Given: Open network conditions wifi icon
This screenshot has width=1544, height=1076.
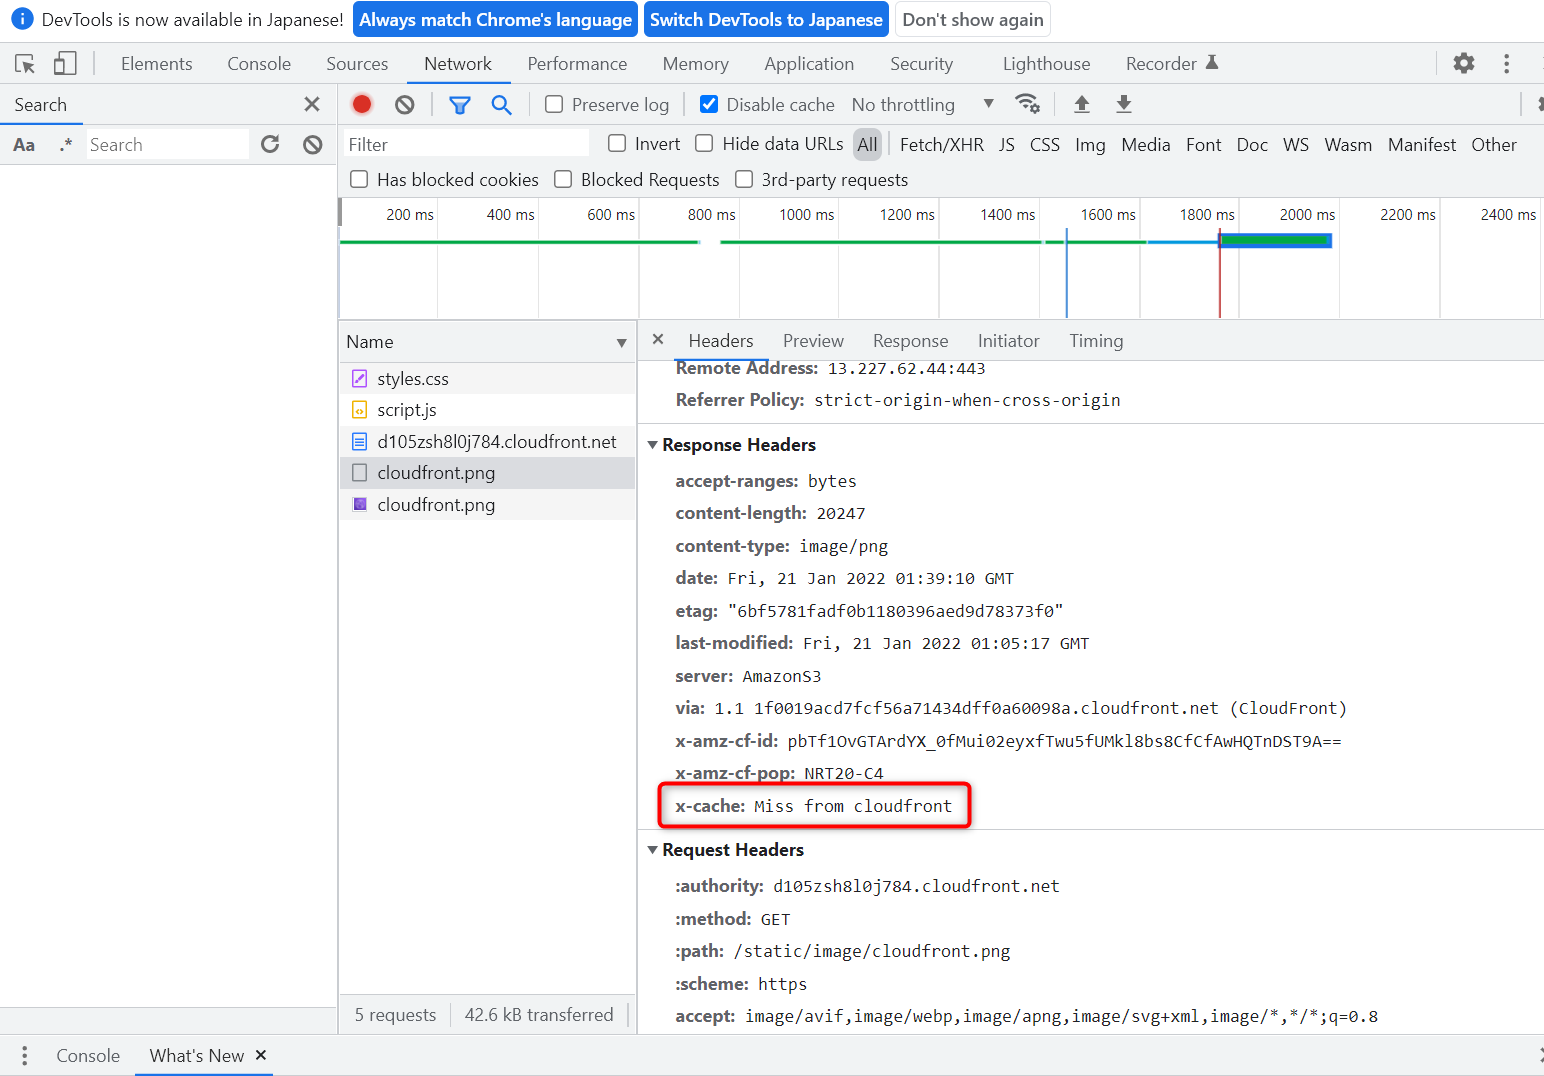Looking at the screenshot, I should tap(1027, 104).
